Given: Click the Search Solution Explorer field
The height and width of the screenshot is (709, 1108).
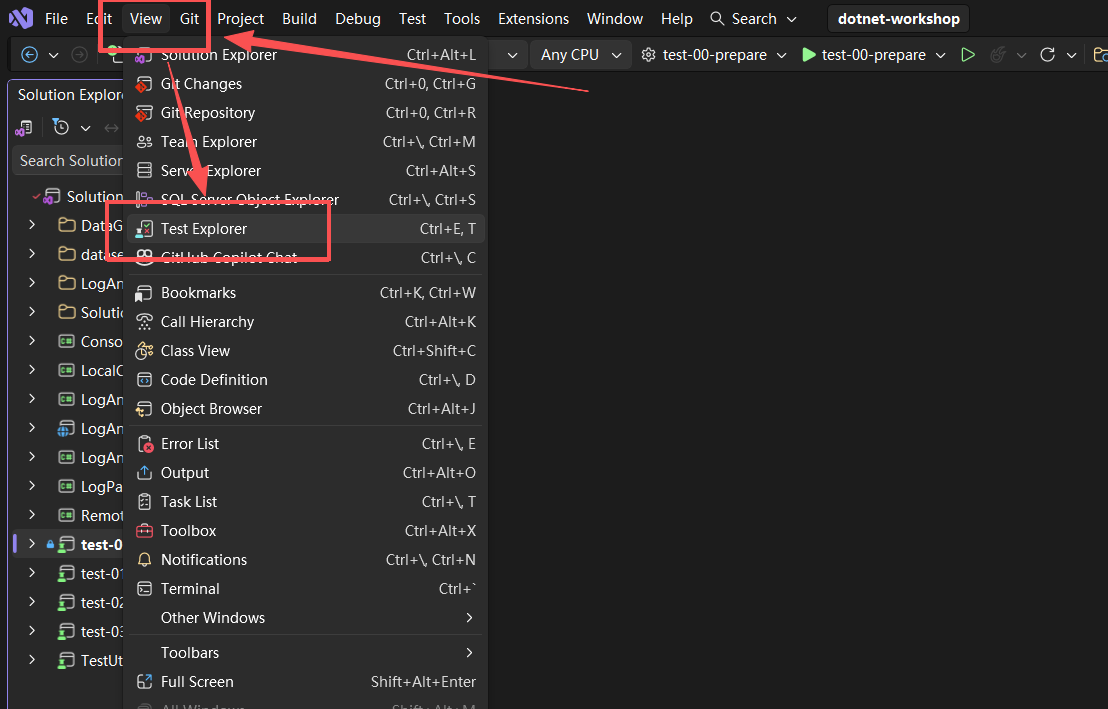Looking at the screenshot, I should tap(69, 161).
